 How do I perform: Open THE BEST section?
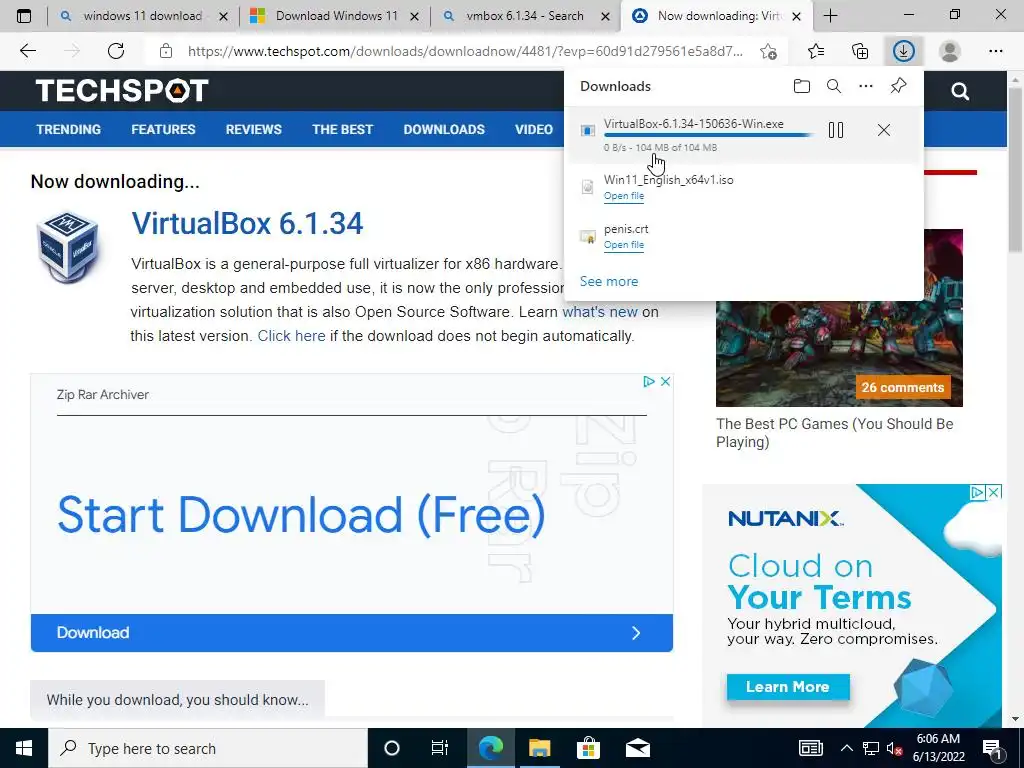pyautogui.click(x=342, y=129)
